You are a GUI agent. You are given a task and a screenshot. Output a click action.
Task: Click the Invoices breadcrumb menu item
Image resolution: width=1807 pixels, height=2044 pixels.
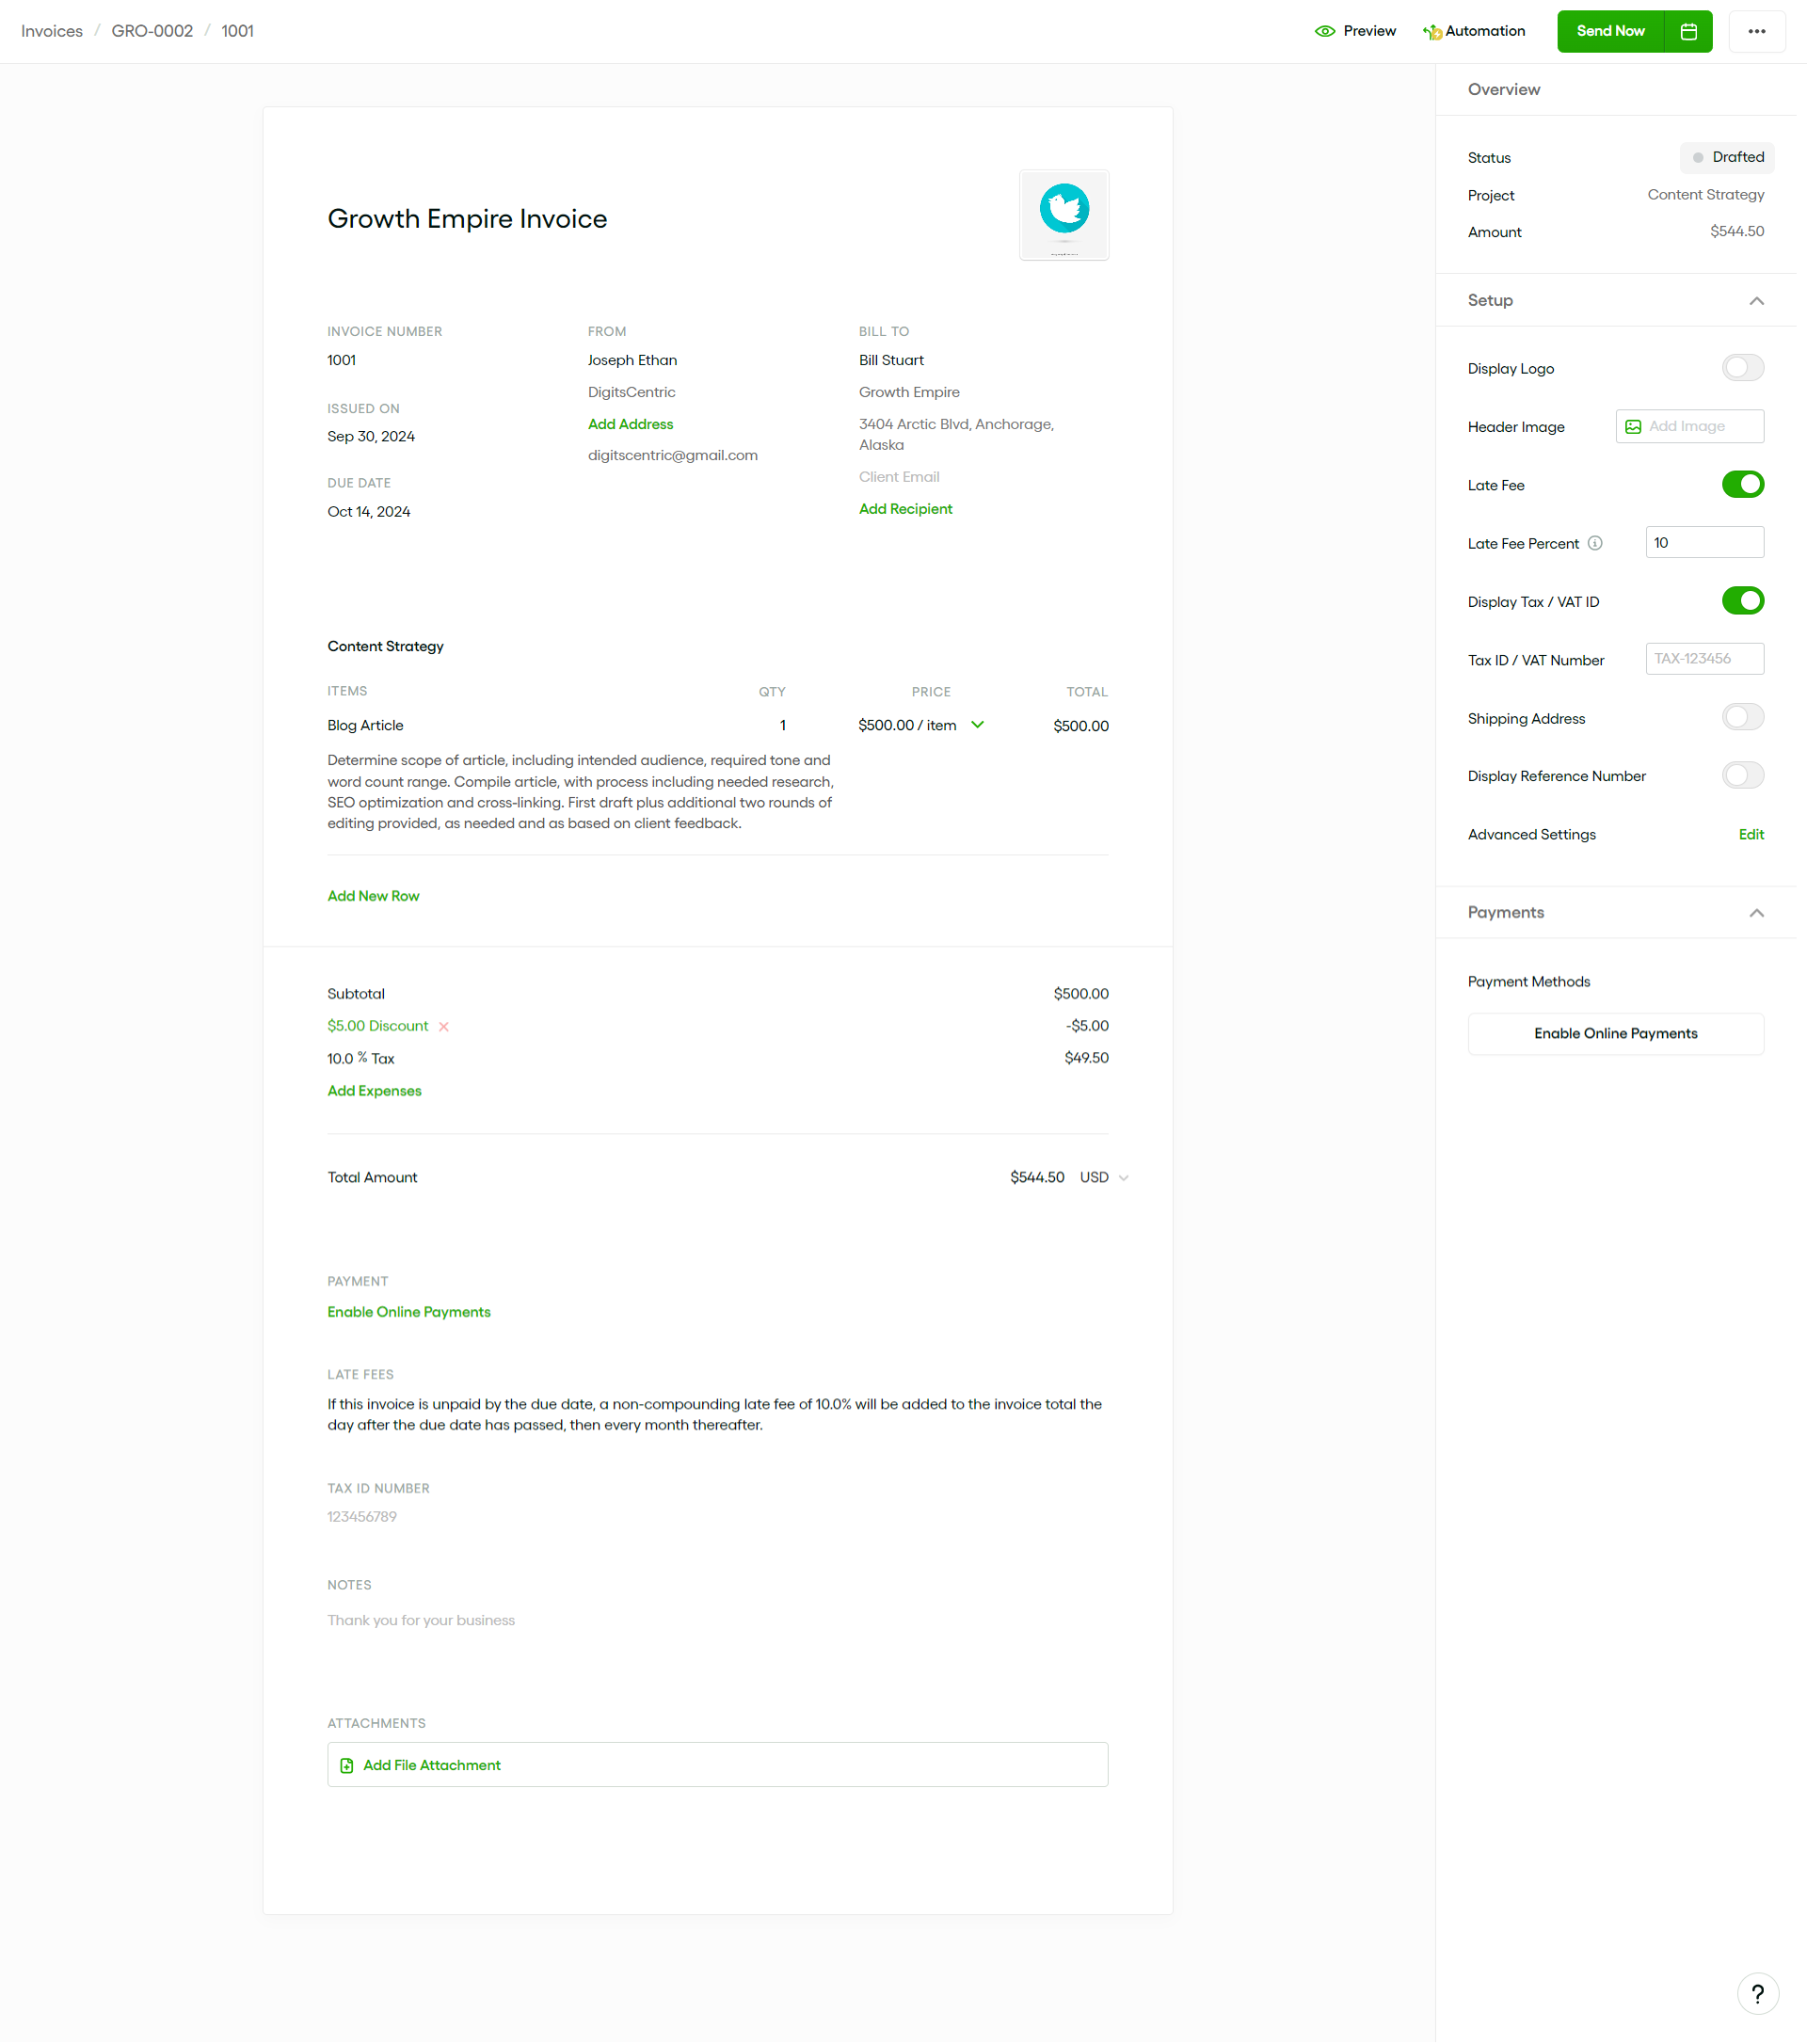[x=51, y=30]
